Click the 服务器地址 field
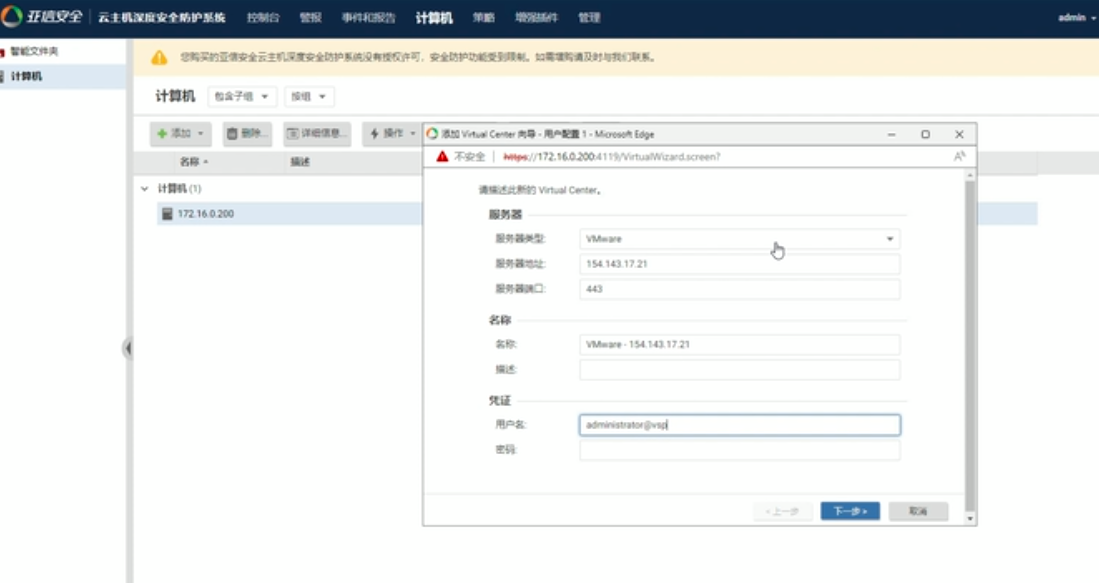 739,264
